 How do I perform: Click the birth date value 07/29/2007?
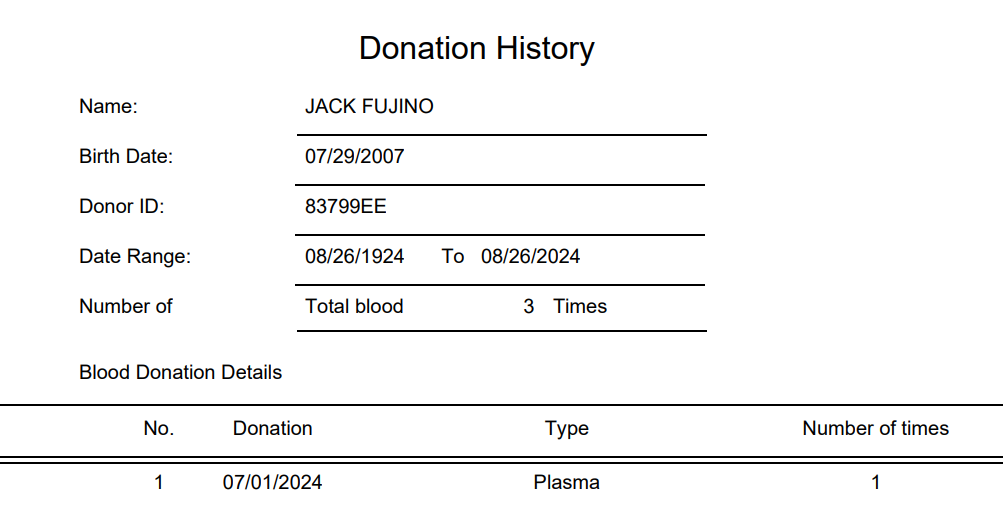[x=354, y=156]
